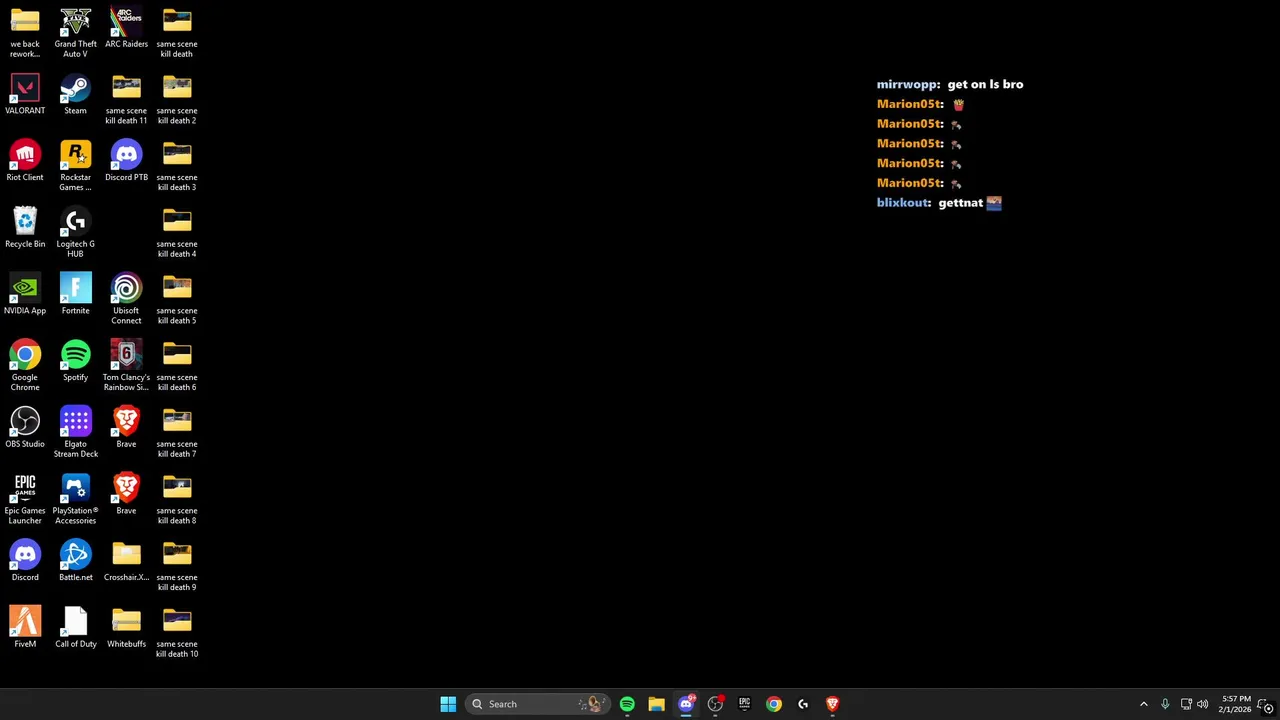This screenshot has height=720, width=1280.
Task: Select the Battle.net desktop icon
Action: pos(75,561)
